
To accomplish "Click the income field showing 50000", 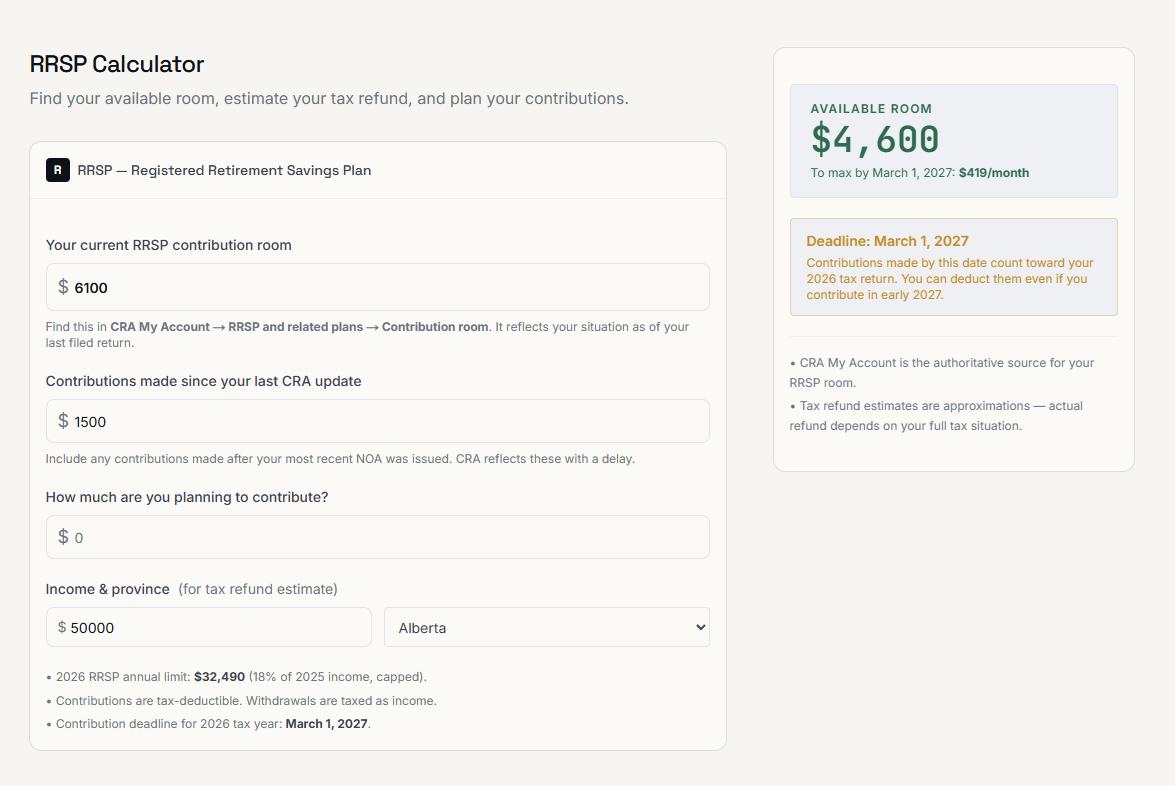I will tap(208, 627).
